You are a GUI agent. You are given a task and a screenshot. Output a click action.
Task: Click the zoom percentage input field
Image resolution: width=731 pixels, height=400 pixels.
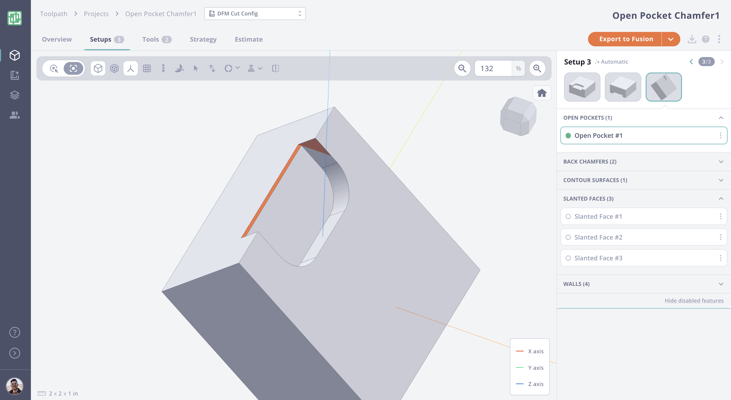[x=493, y=69]
